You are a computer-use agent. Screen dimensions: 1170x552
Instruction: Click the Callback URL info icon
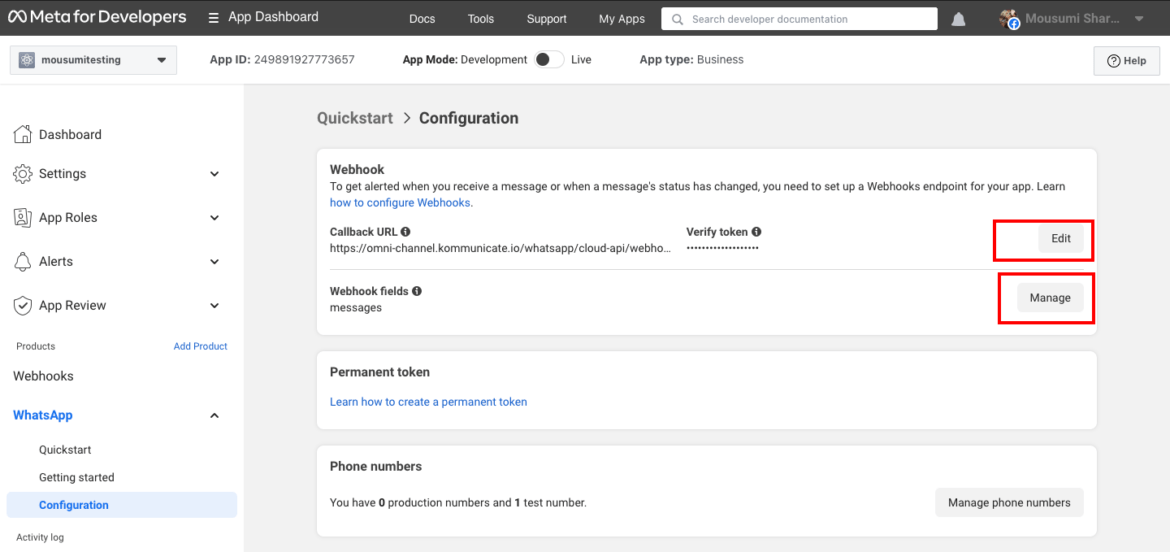(405, 232)
